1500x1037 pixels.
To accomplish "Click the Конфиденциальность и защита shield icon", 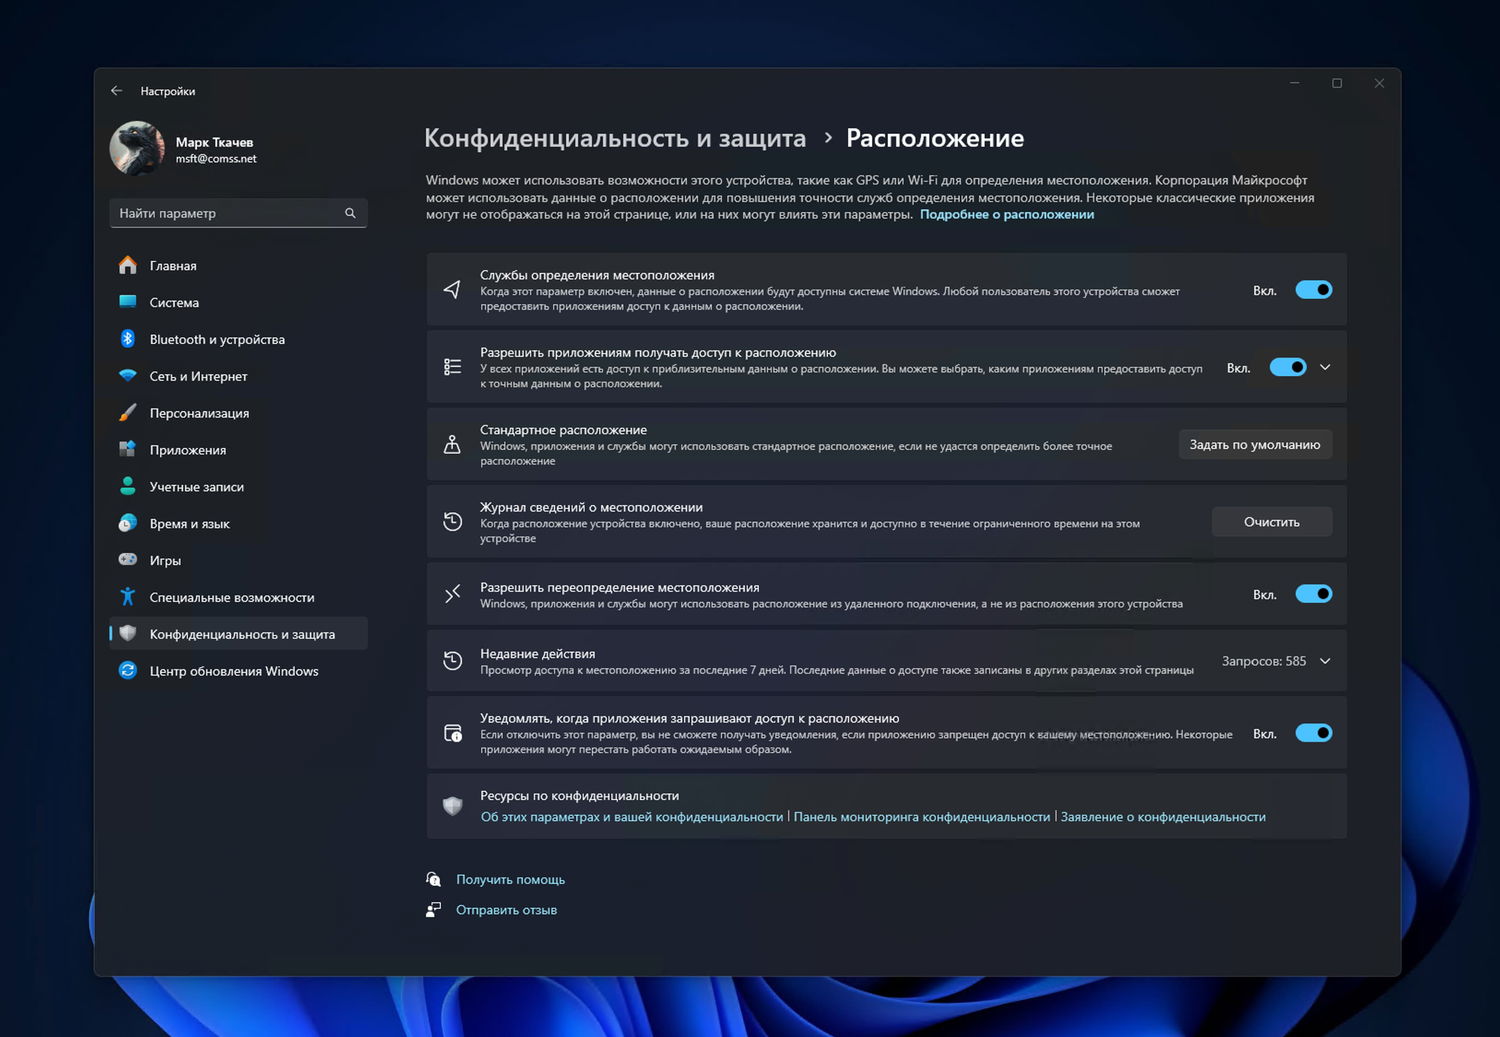I will pyautogui.click(x=127, y=634).
